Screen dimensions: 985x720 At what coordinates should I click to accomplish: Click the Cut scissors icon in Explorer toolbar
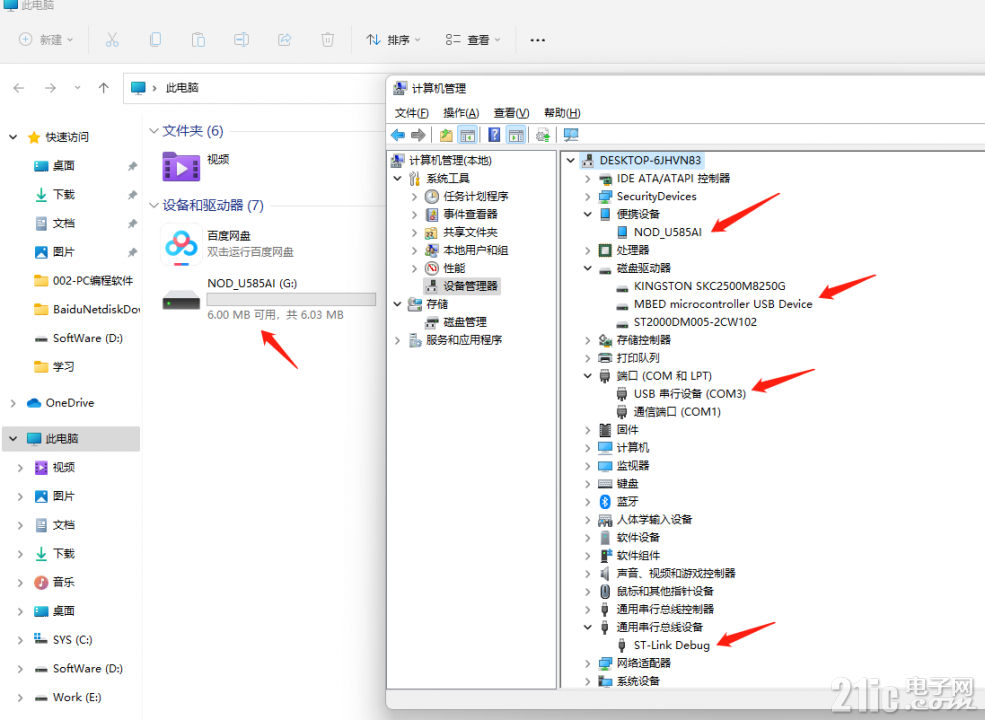112,40
